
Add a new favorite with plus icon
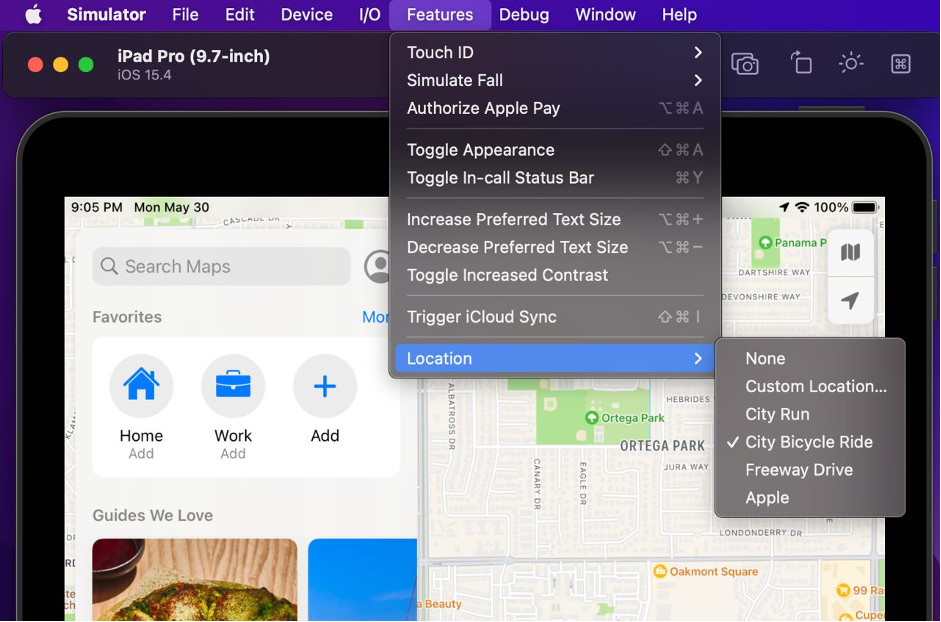(325, 385)
